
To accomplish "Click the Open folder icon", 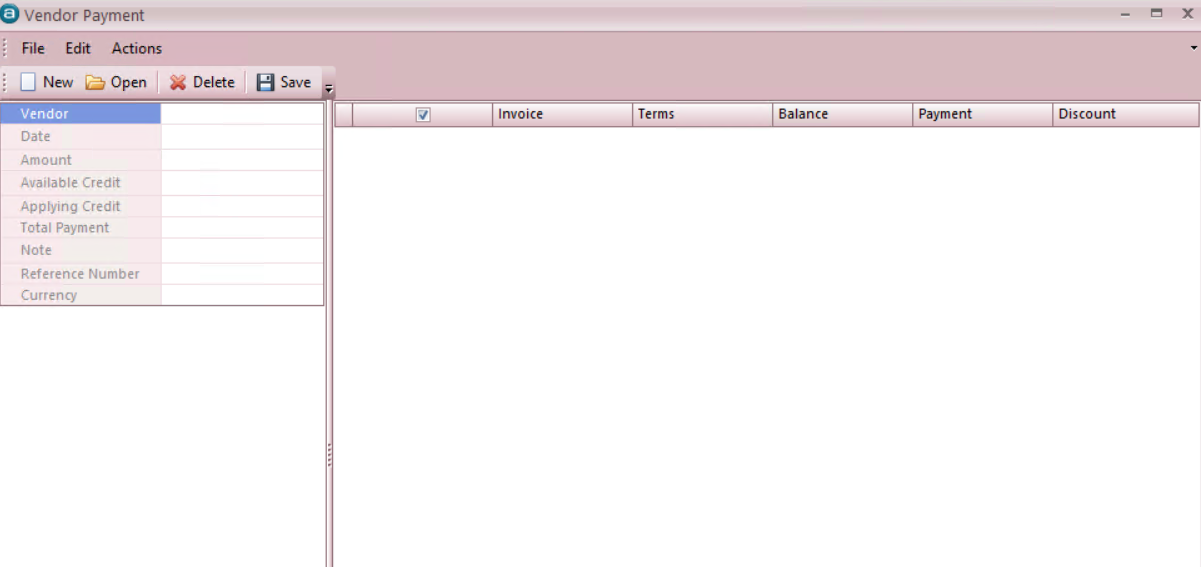I will click(95, 83).
